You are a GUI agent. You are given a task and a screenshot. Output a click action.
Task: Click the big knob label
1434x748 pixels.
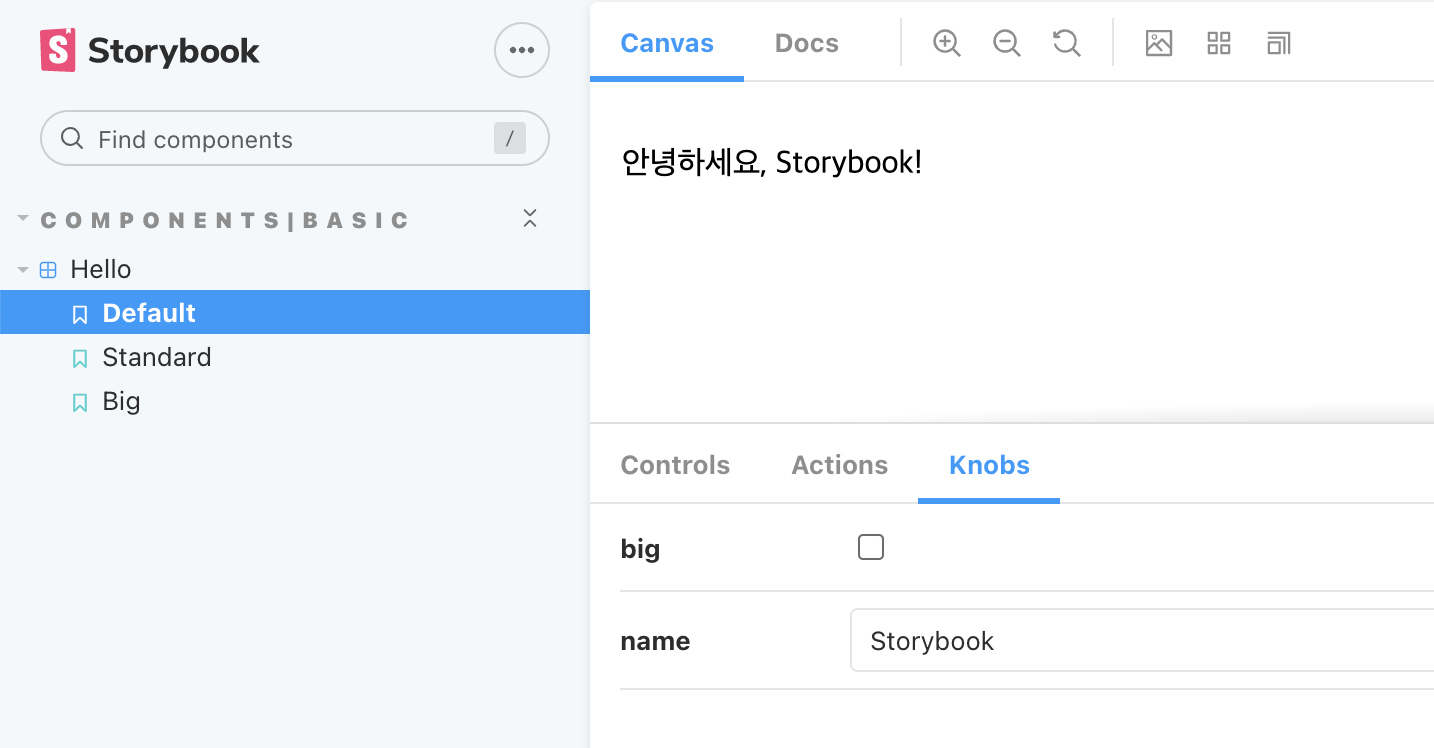640,549
